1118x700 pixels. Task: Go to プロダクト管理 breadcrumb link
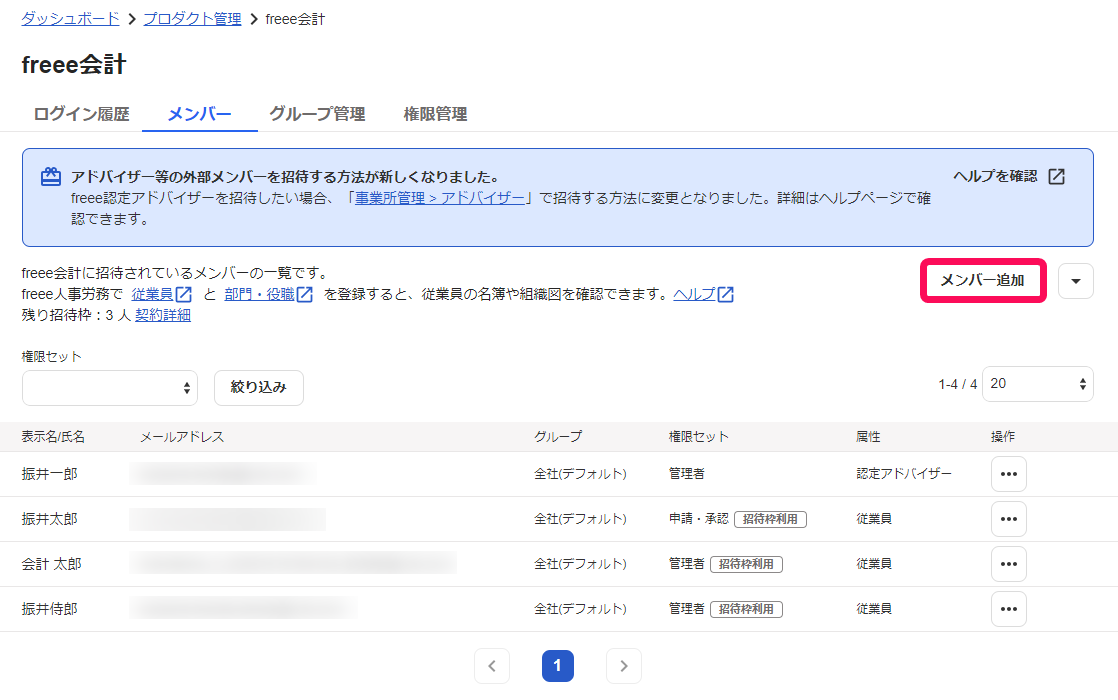(193, 19)
